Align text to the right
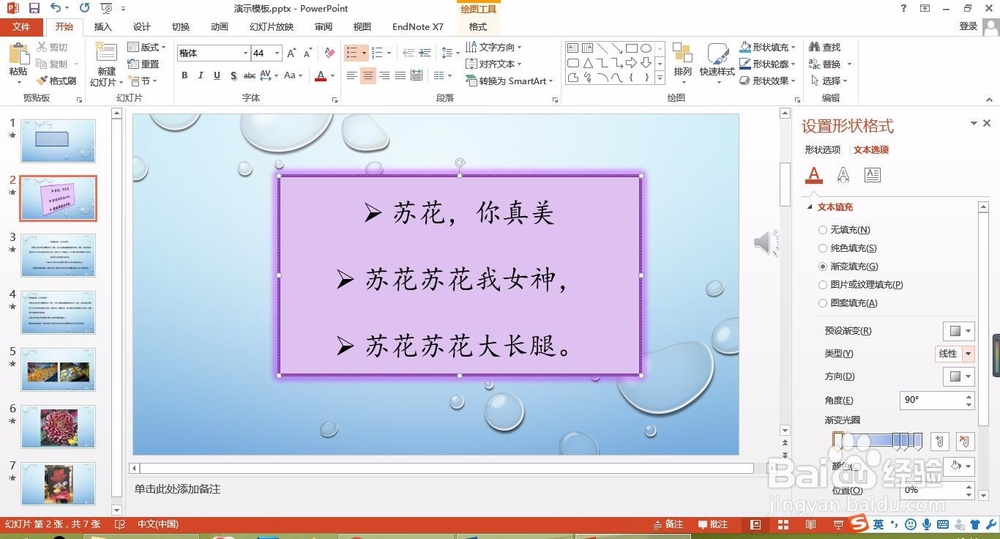The width and height of the screenshot is (1000, 539). 384,75
